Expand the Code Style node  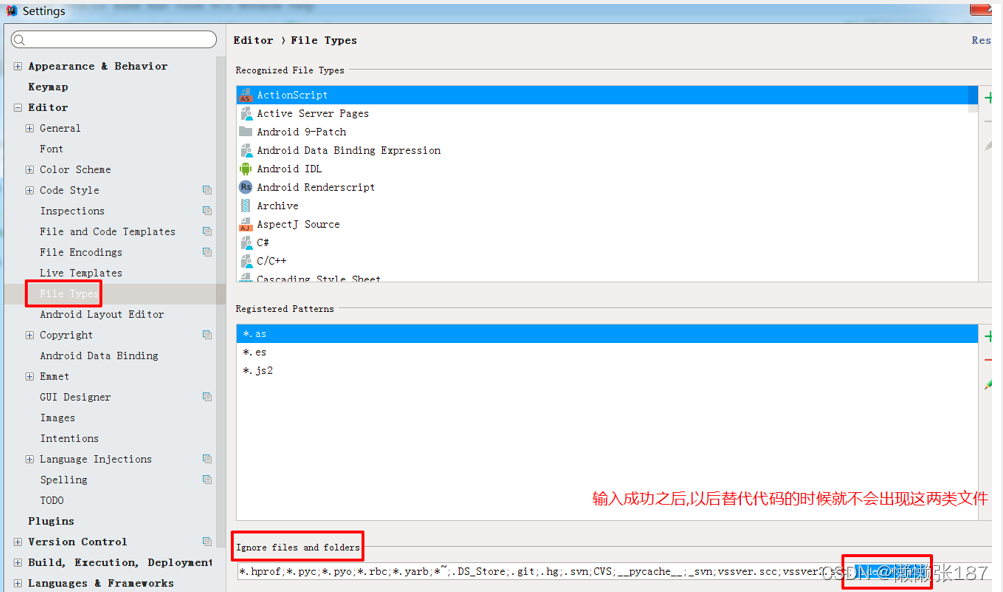point(29,190)
